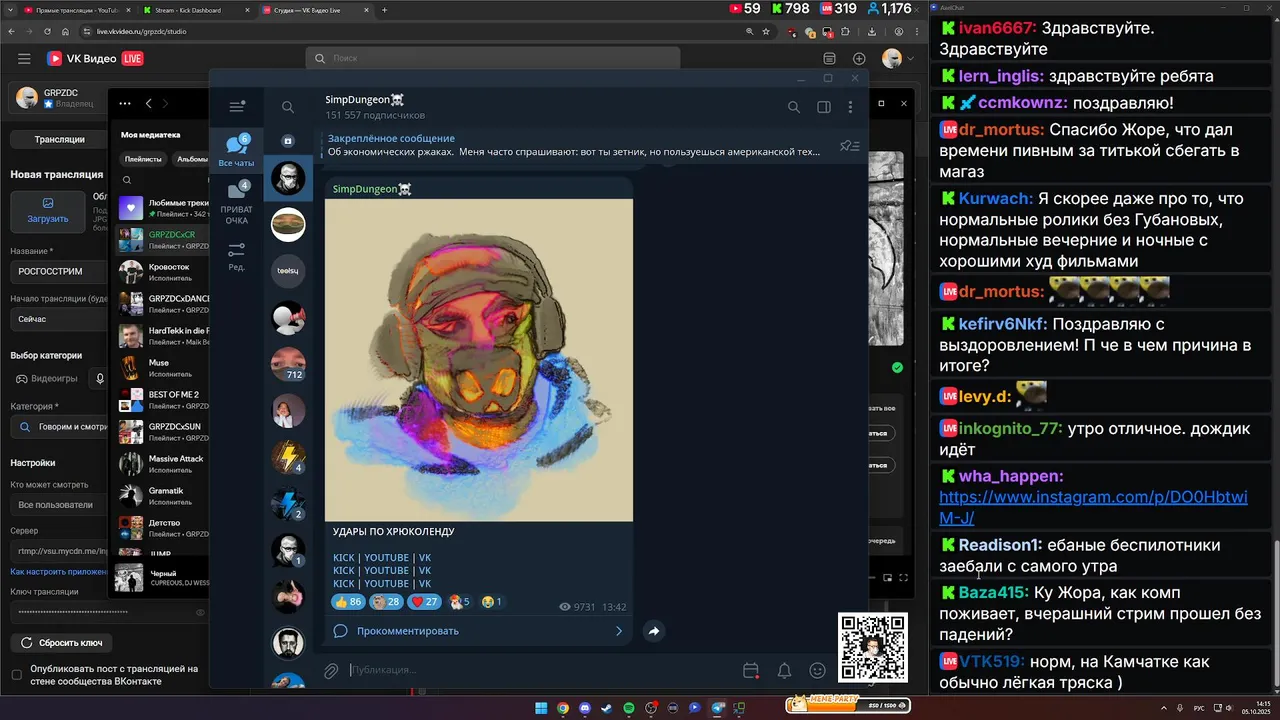Reveal the stream key with the eye icon
The width and height of the screenshot is (1280, 720).
(x=200, y=612)
